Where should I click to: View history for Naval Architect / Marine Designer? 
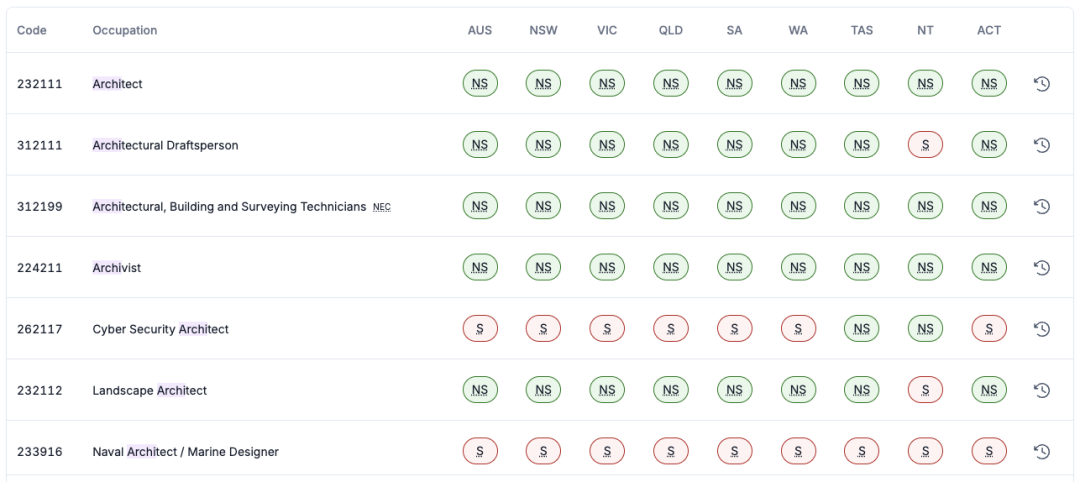pyautogui.click(x=1041, y=451)
